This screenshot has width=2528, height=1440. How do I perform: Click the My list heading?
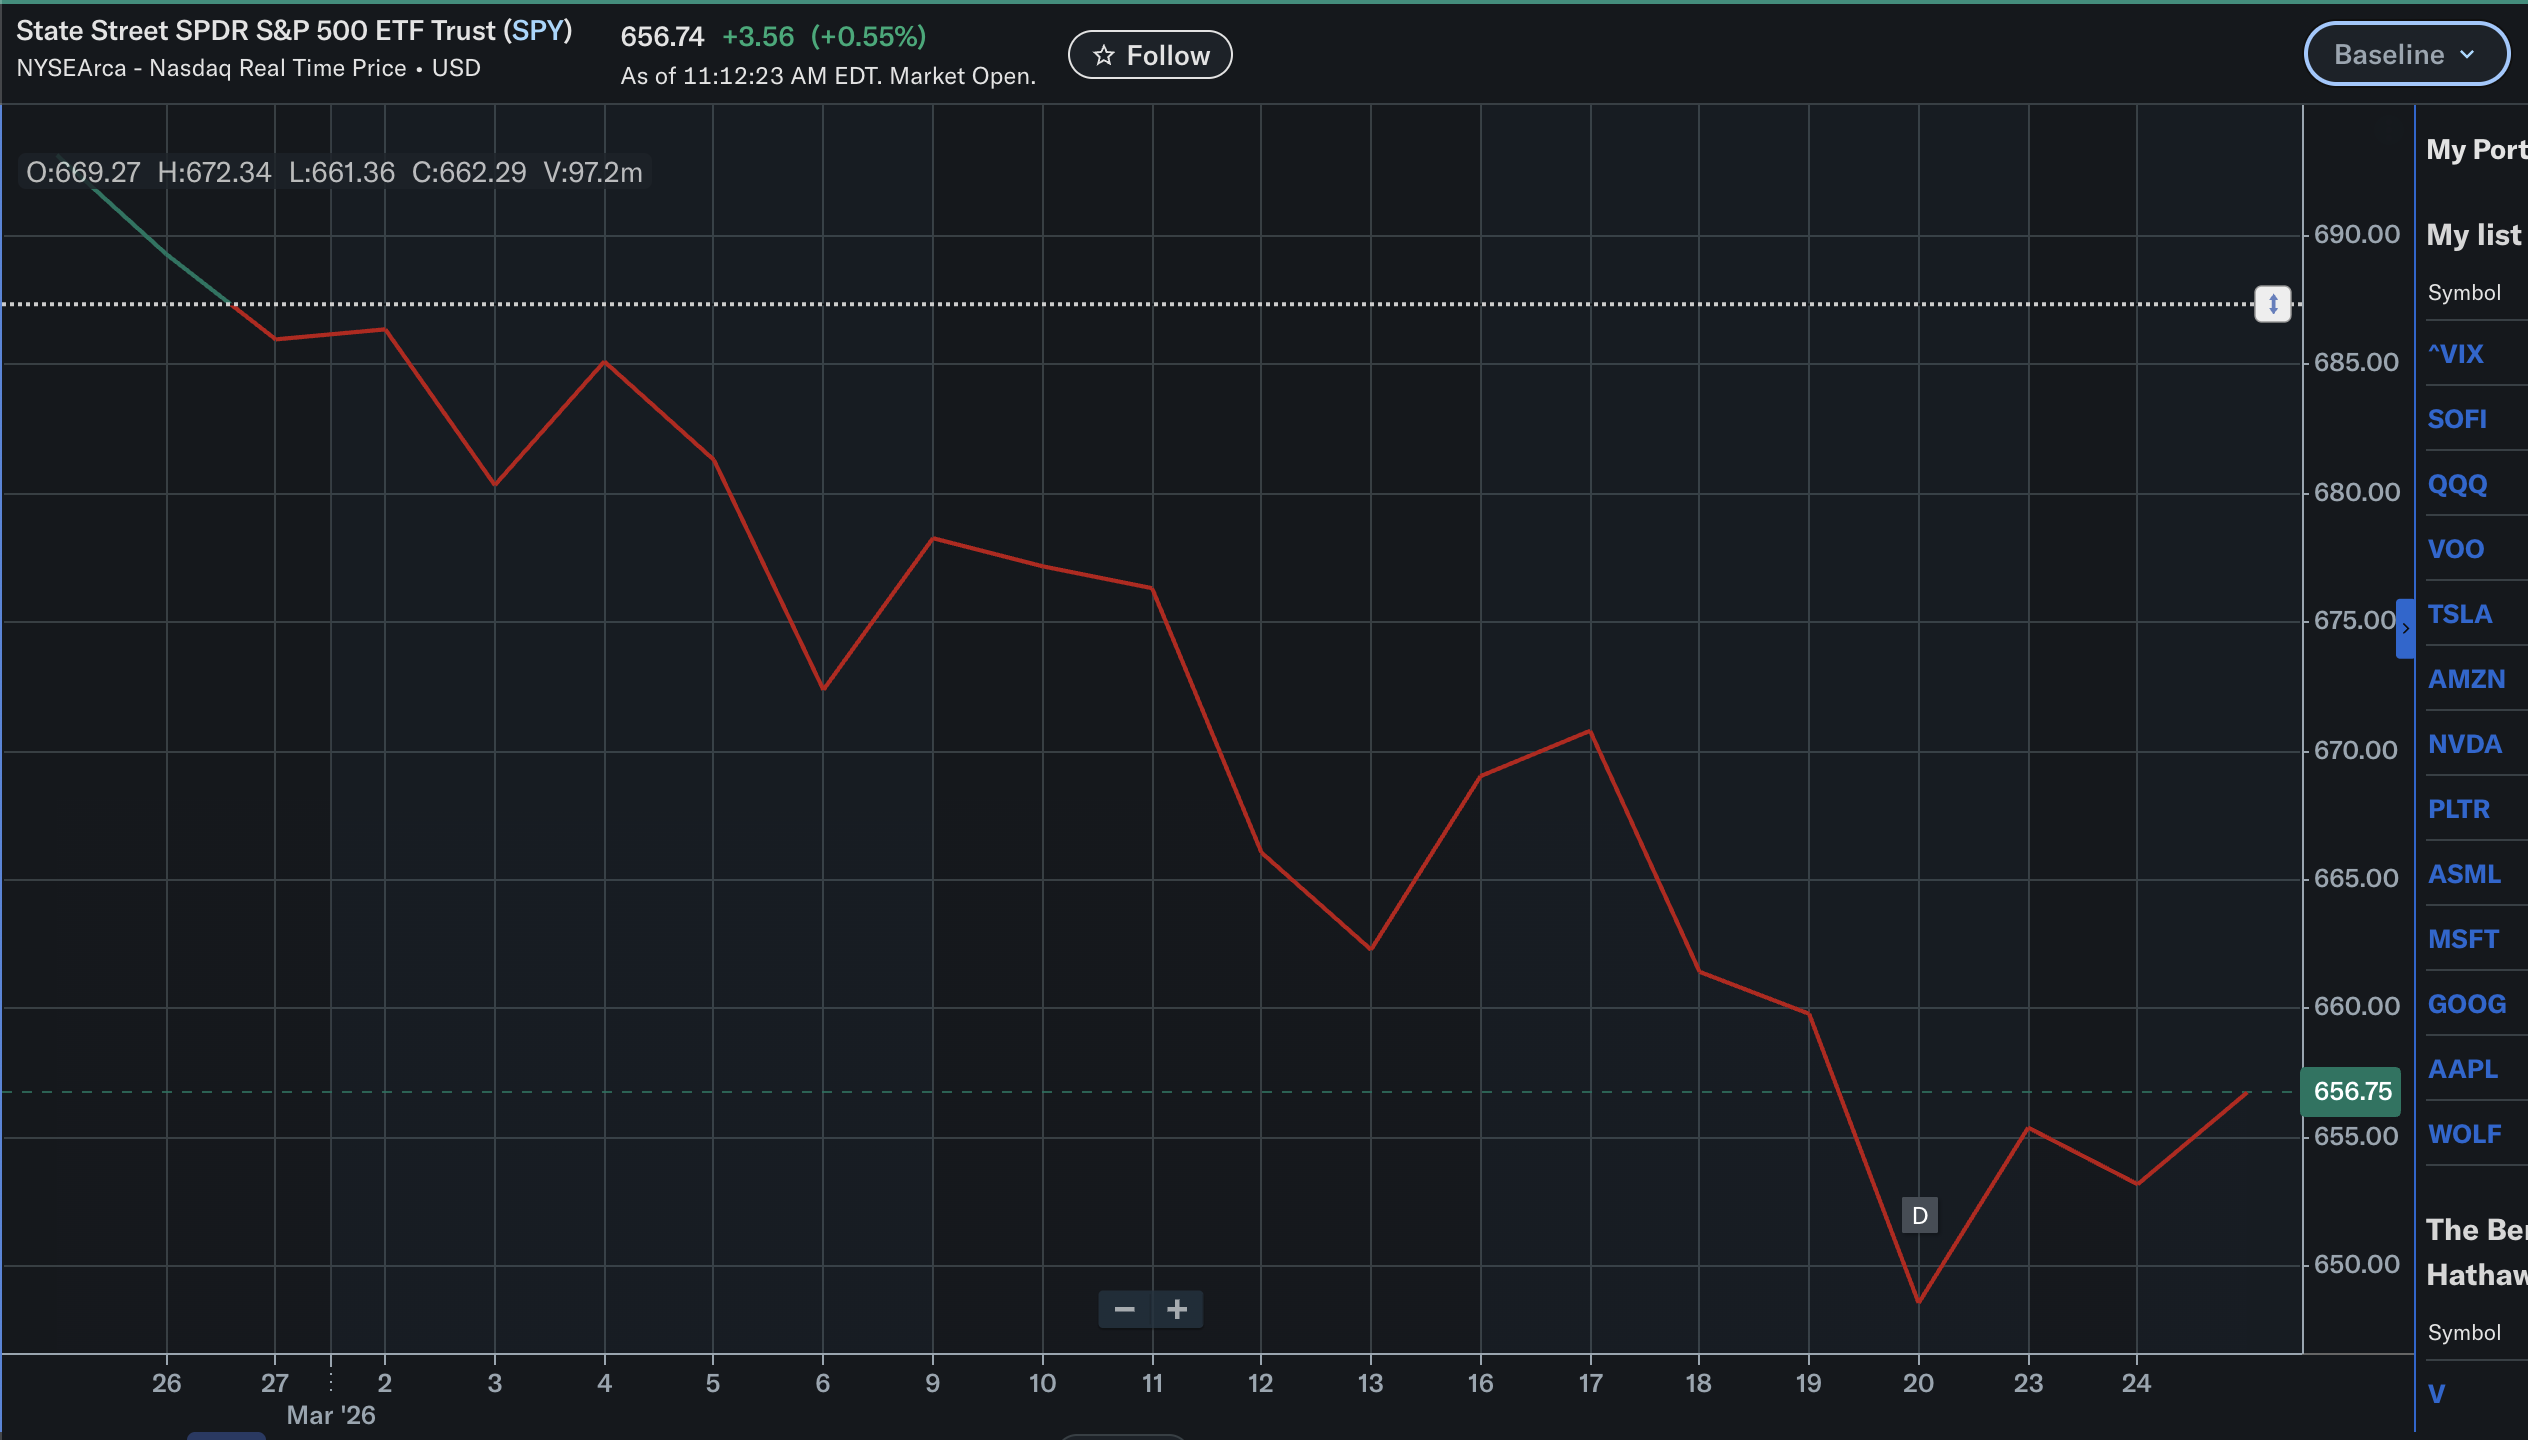2473,235
